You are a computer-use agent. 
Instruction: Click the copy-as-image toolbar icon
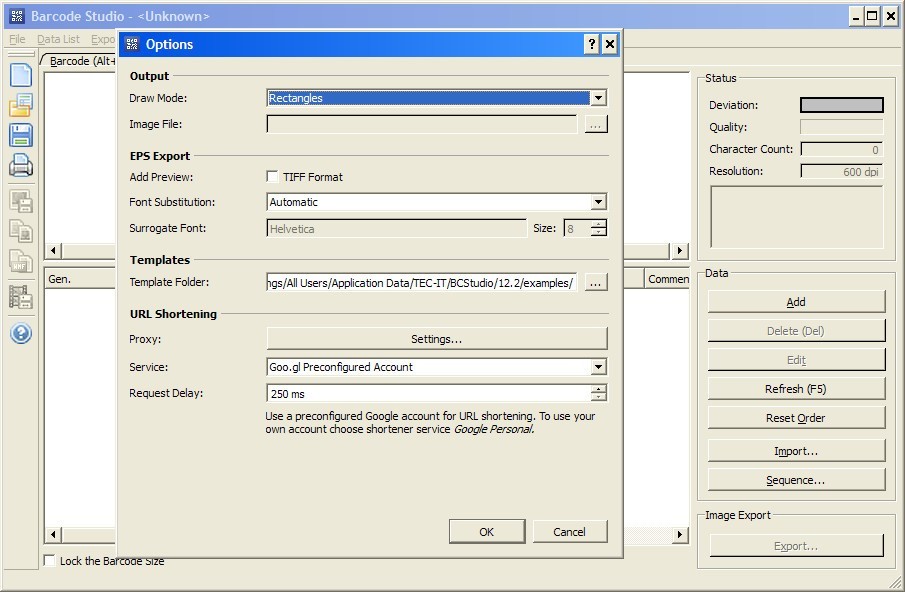click(19, 231)
